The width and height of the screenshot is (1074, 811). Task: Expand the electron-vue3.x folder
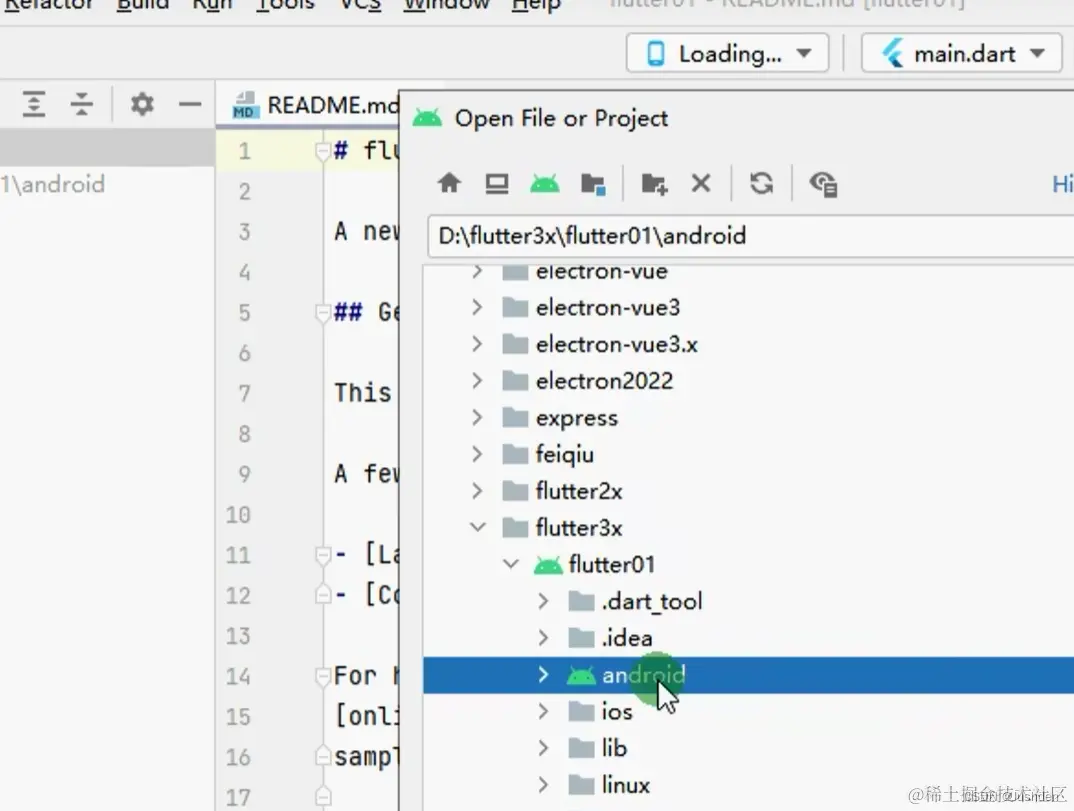tap(477, 344)
